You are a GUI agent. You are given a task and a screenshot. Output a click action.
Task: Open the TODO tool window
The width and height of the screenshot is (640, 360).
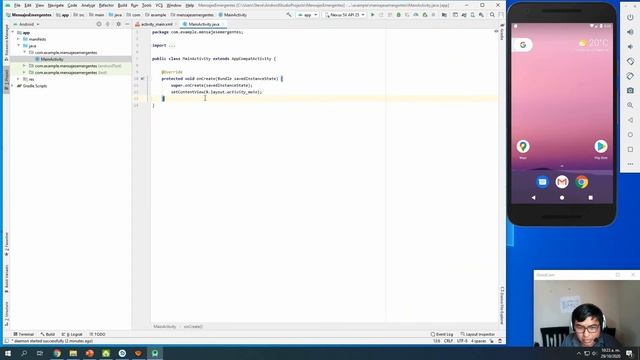point(98,334)
